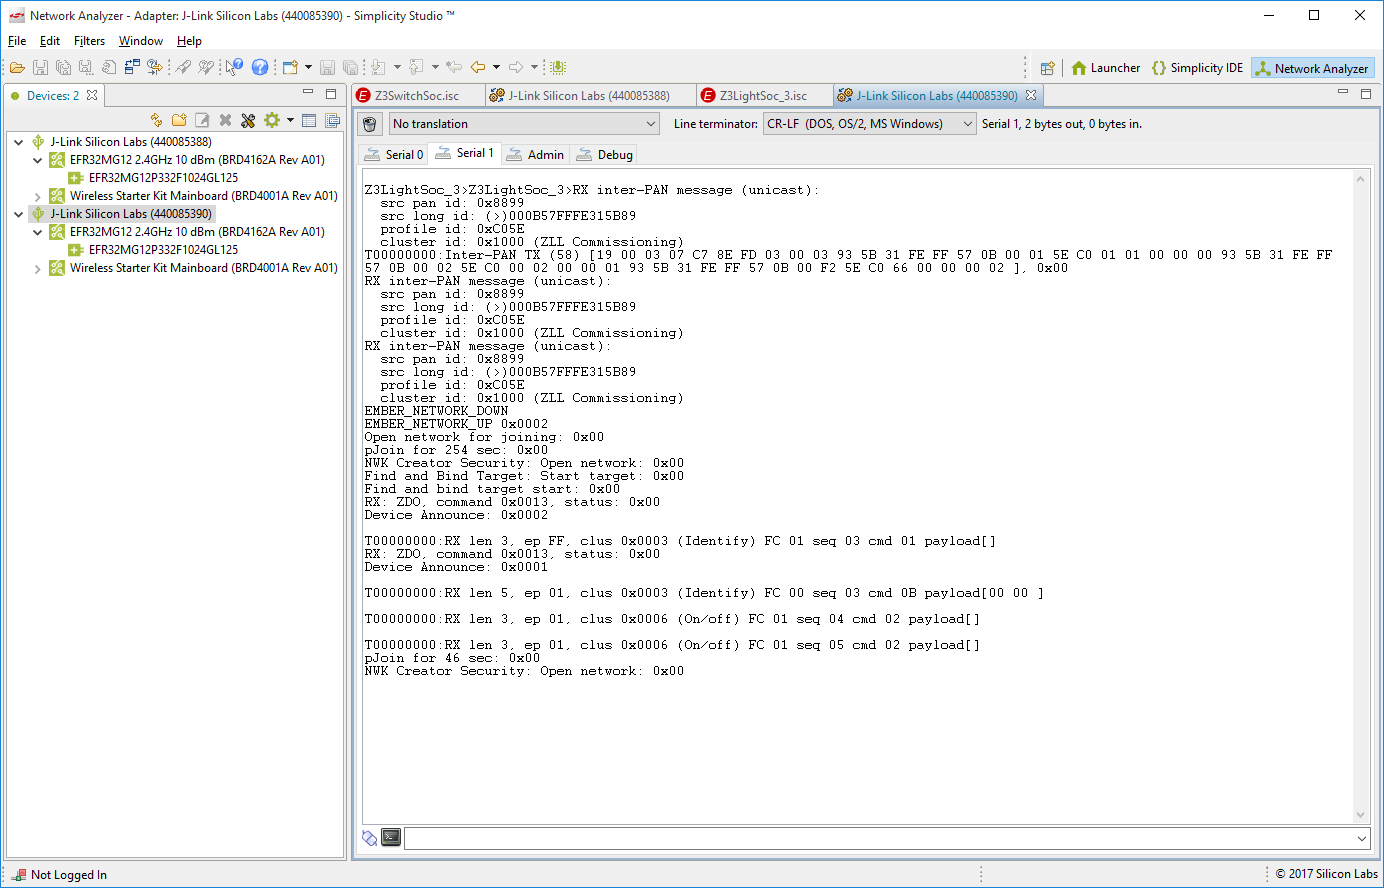
Task: Open the Line terminator CR-LF dropdown
Action: tap(869, 124)
